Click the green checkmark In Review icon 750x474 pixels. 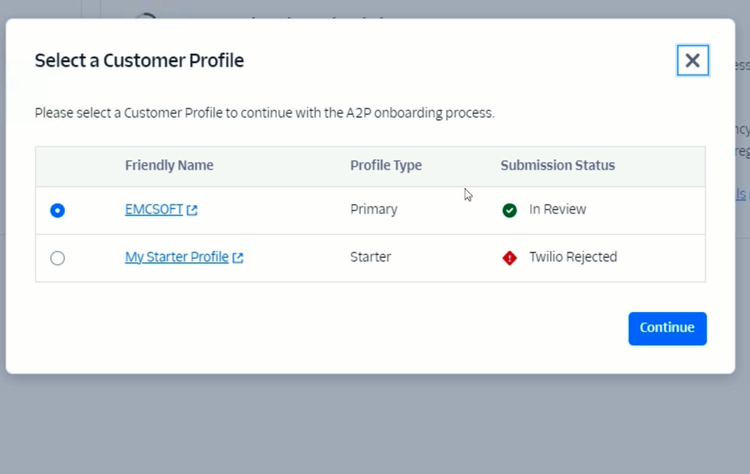pos(510,210)
